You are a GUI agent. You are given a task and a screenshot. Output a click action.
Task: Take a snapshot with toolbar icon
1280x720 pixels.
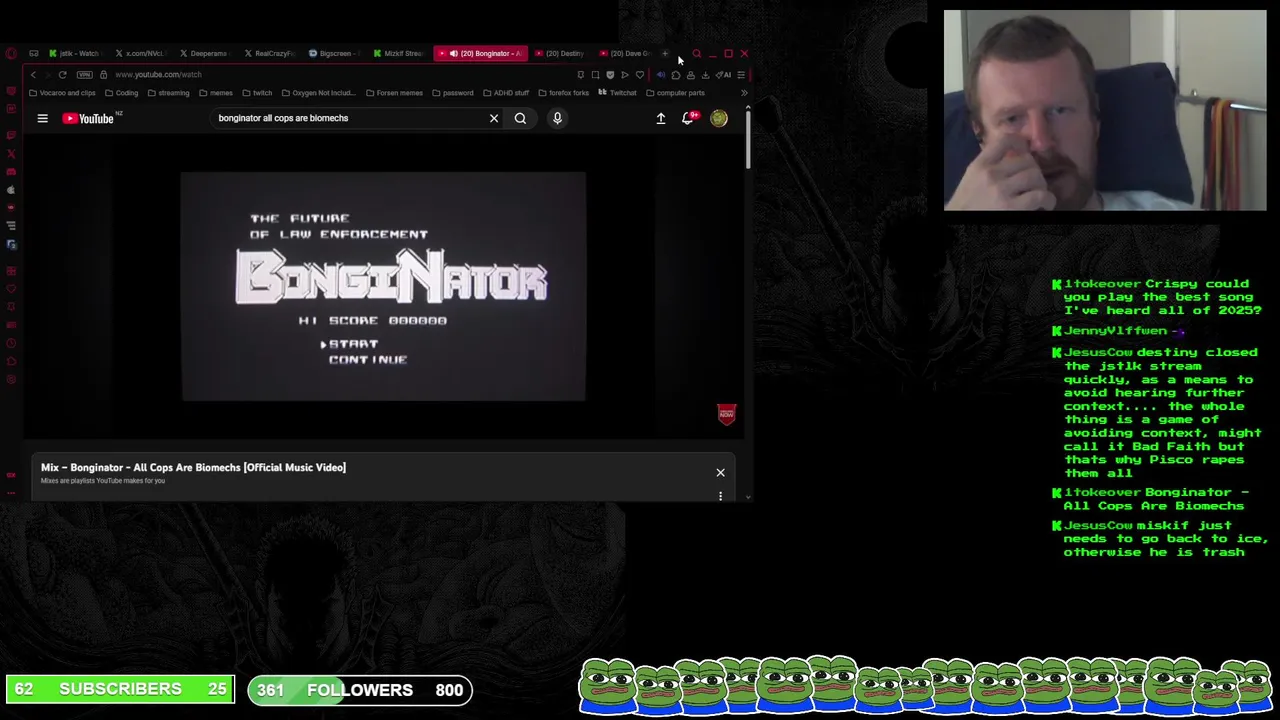(596, 75)
